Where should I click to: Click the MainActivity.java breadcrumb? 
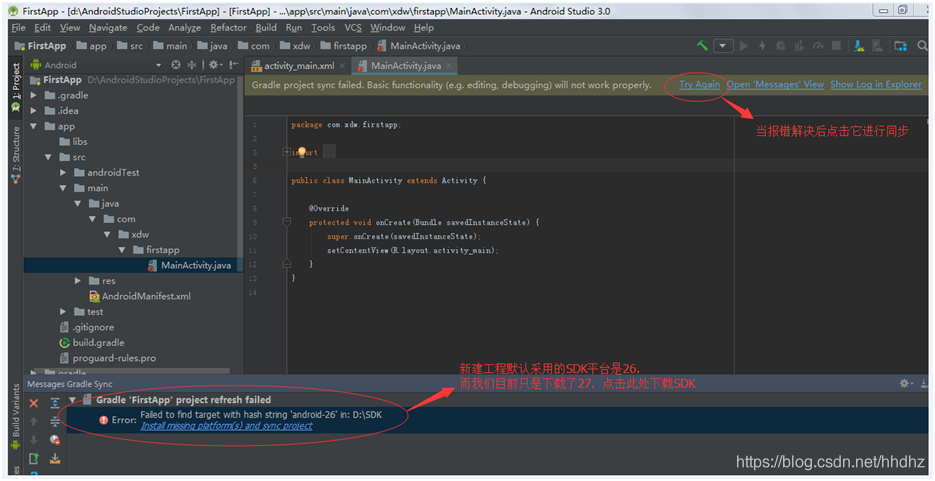(x=419, y=46)
